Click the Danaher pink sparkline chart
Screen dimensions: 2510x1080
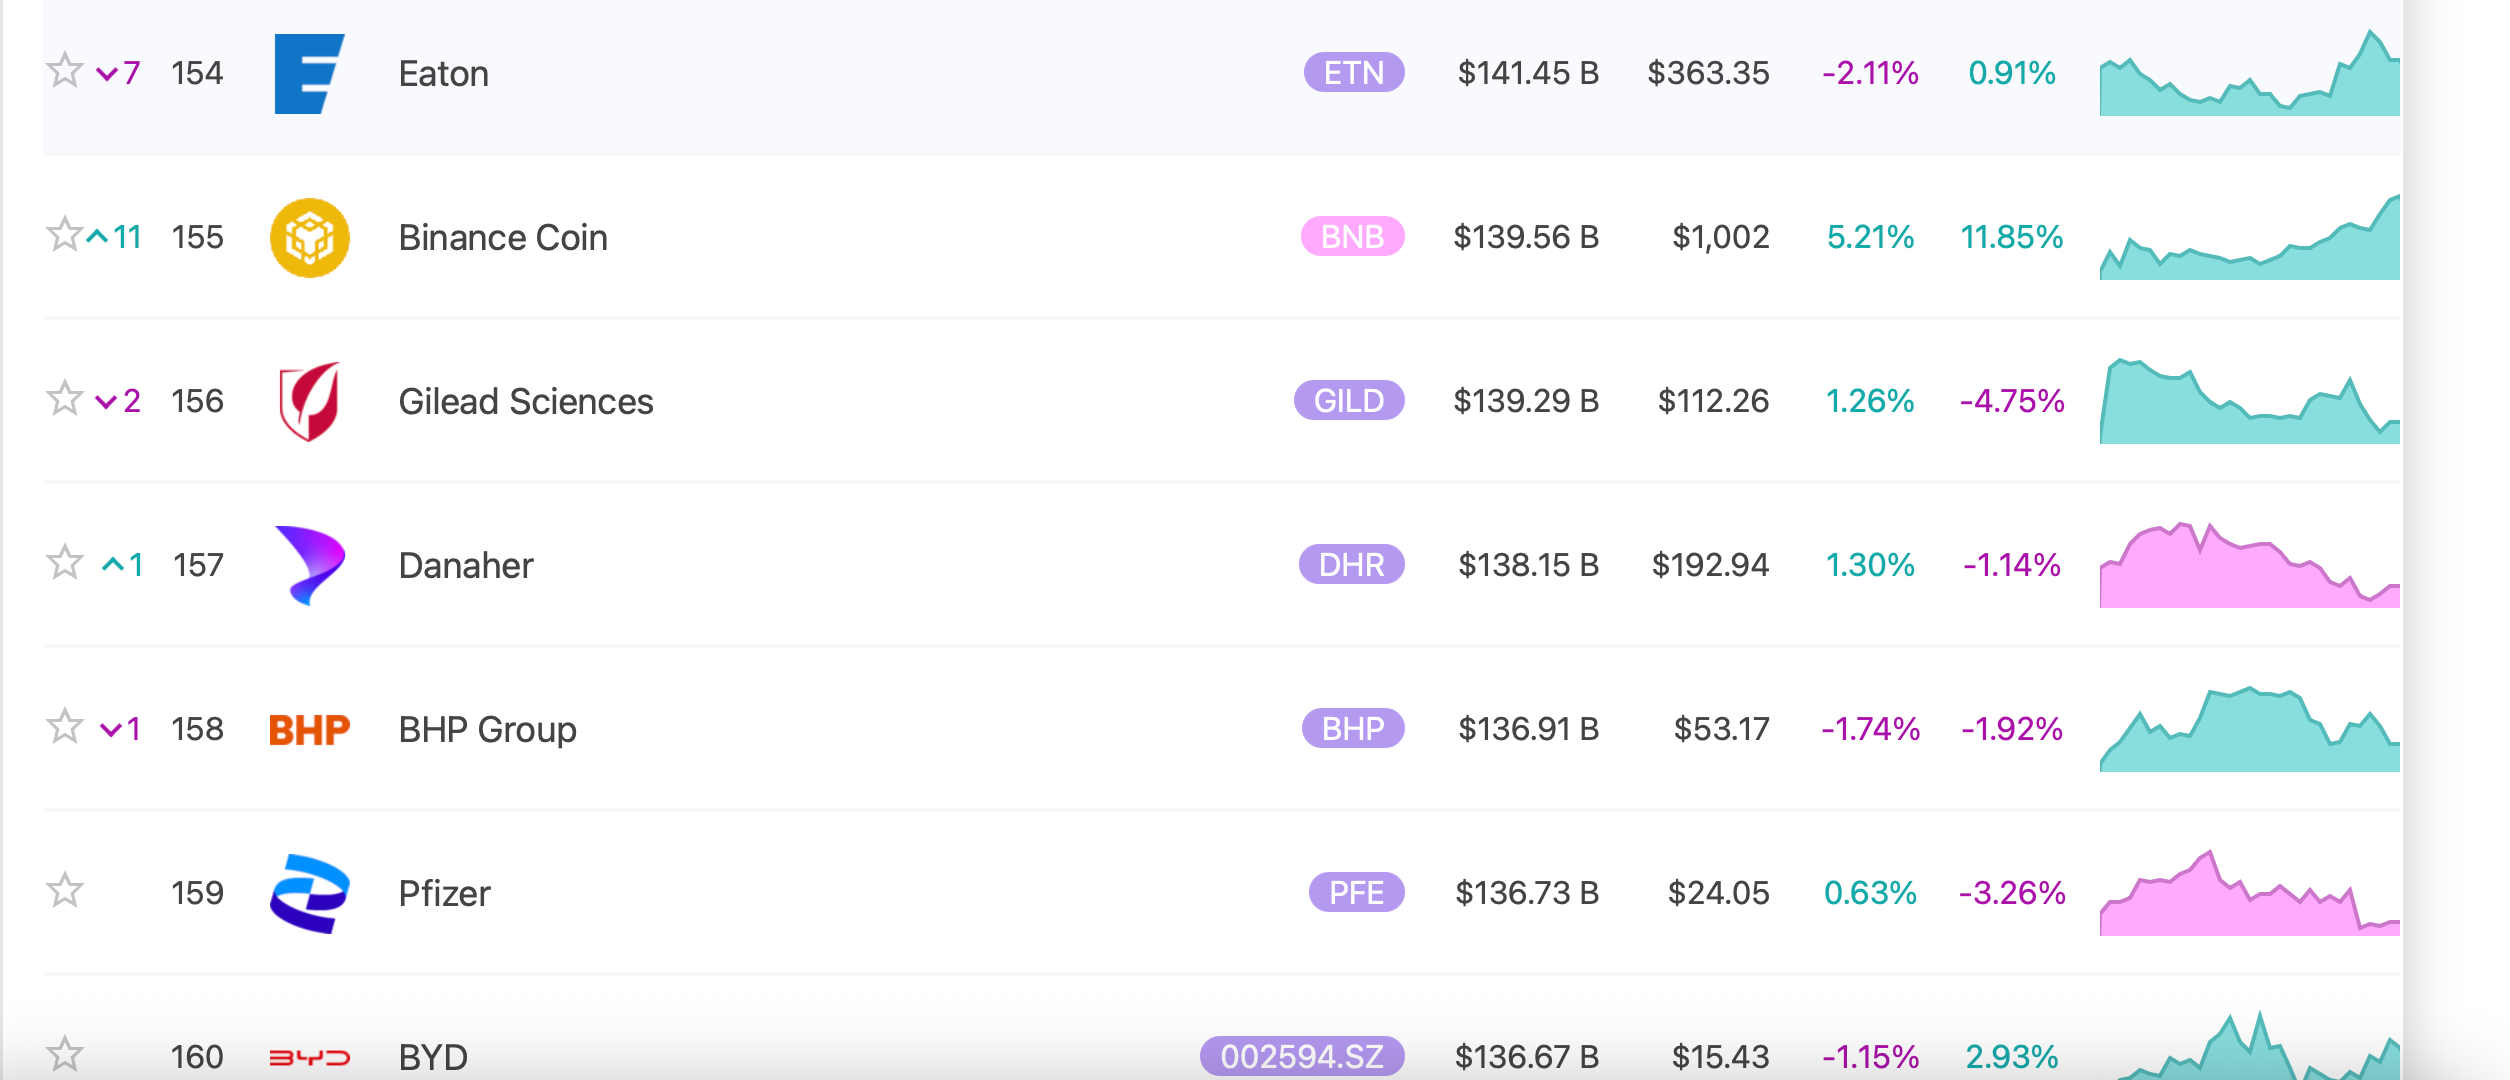tap(2249, 568)
